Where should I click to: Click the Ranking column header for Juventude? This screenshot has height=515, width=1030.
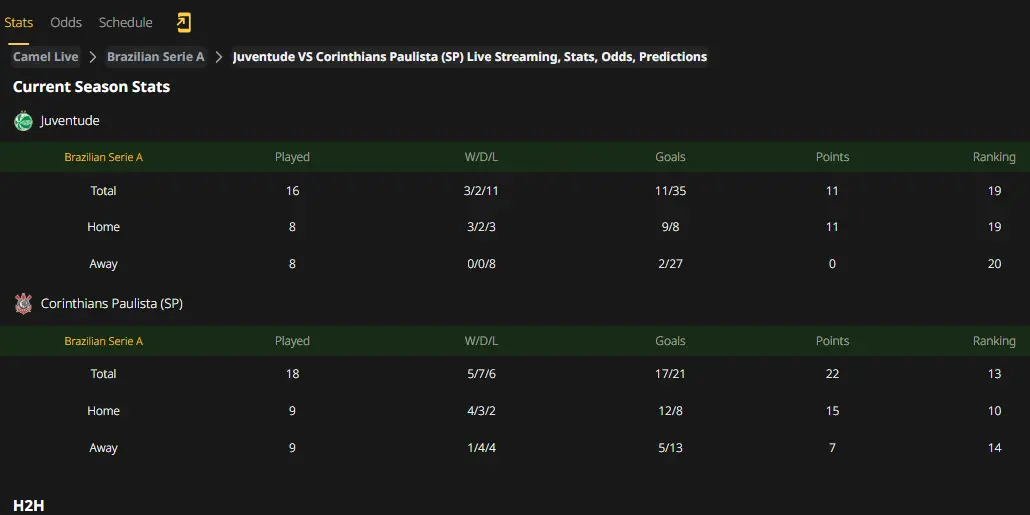(x=994, y=157)
